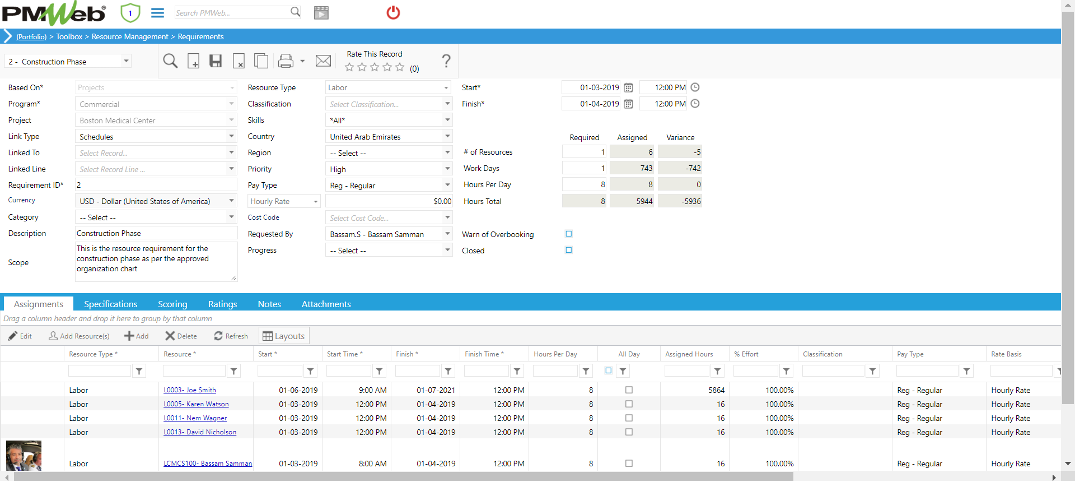
Task: Click filter icon for Start column
Action: [x=310, y=371]
